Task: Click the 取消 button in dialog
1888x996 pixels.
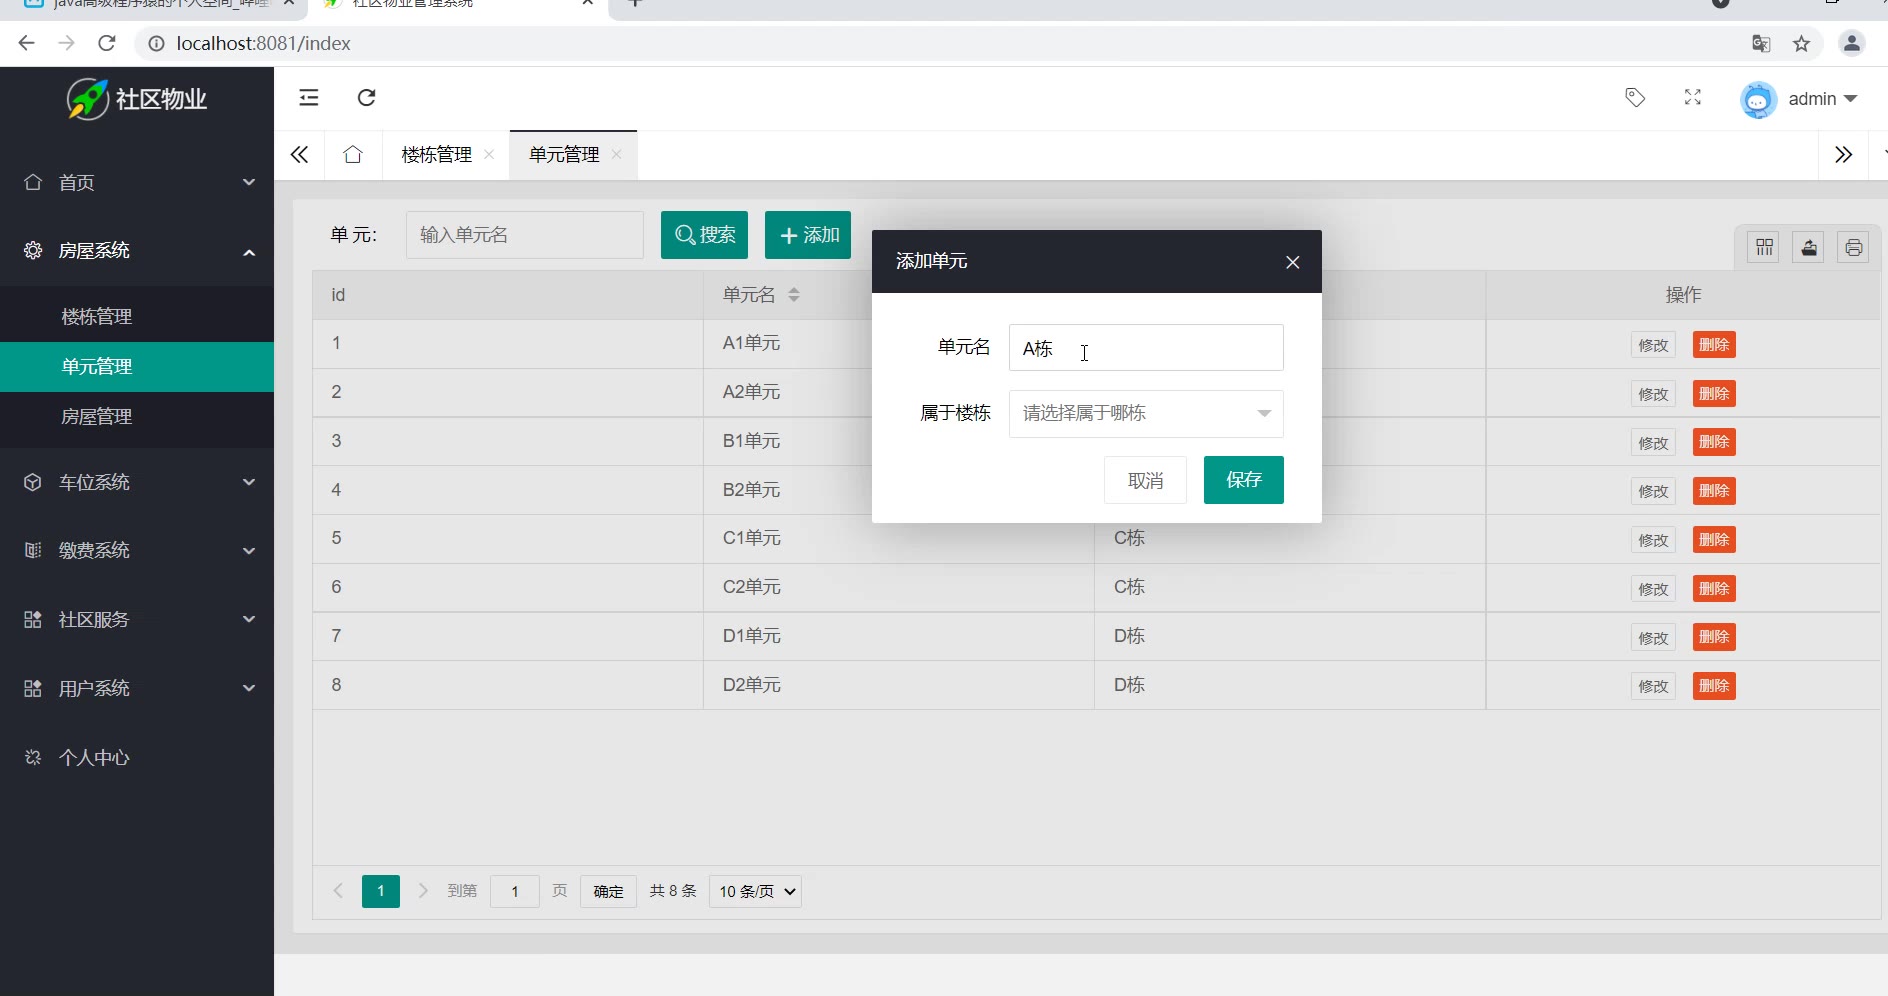Action: (x=1145, y=481)
